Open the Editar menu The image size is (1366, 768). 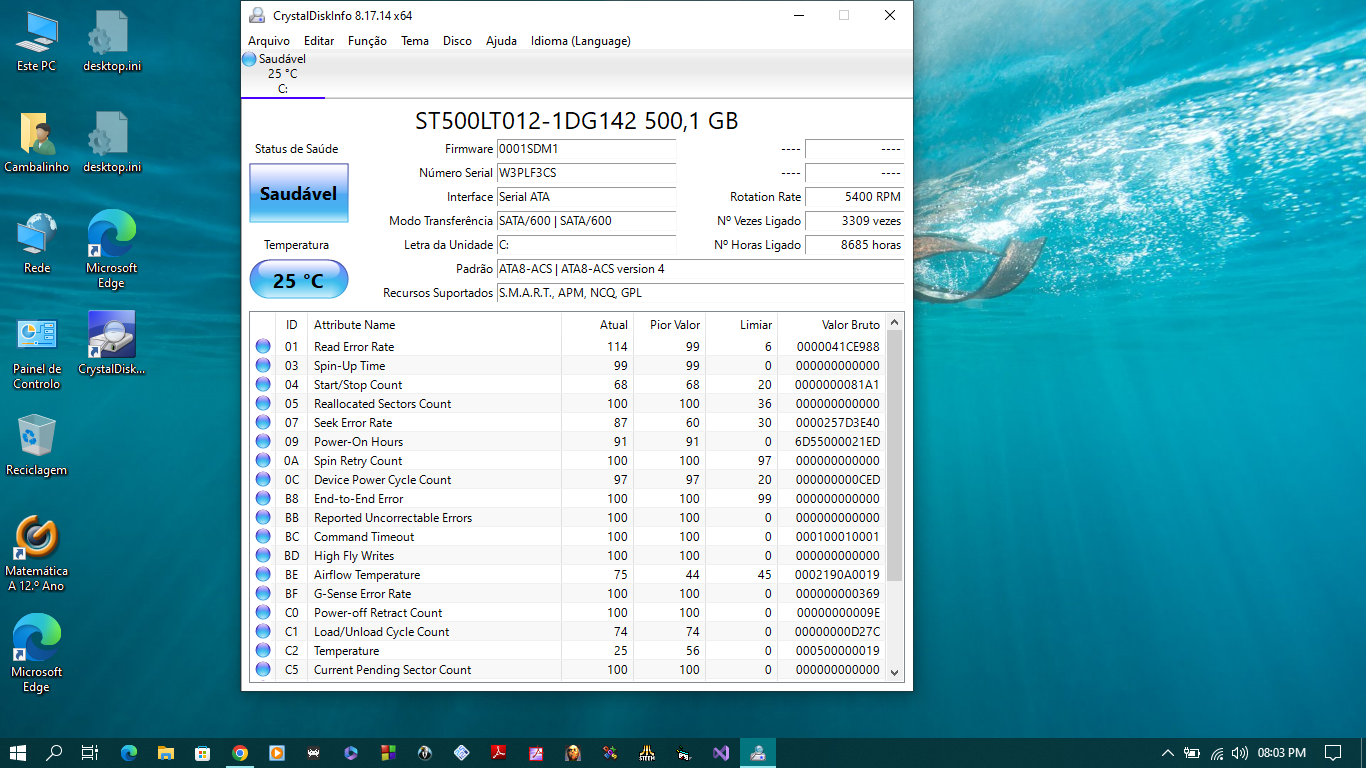tap(319, 41)
